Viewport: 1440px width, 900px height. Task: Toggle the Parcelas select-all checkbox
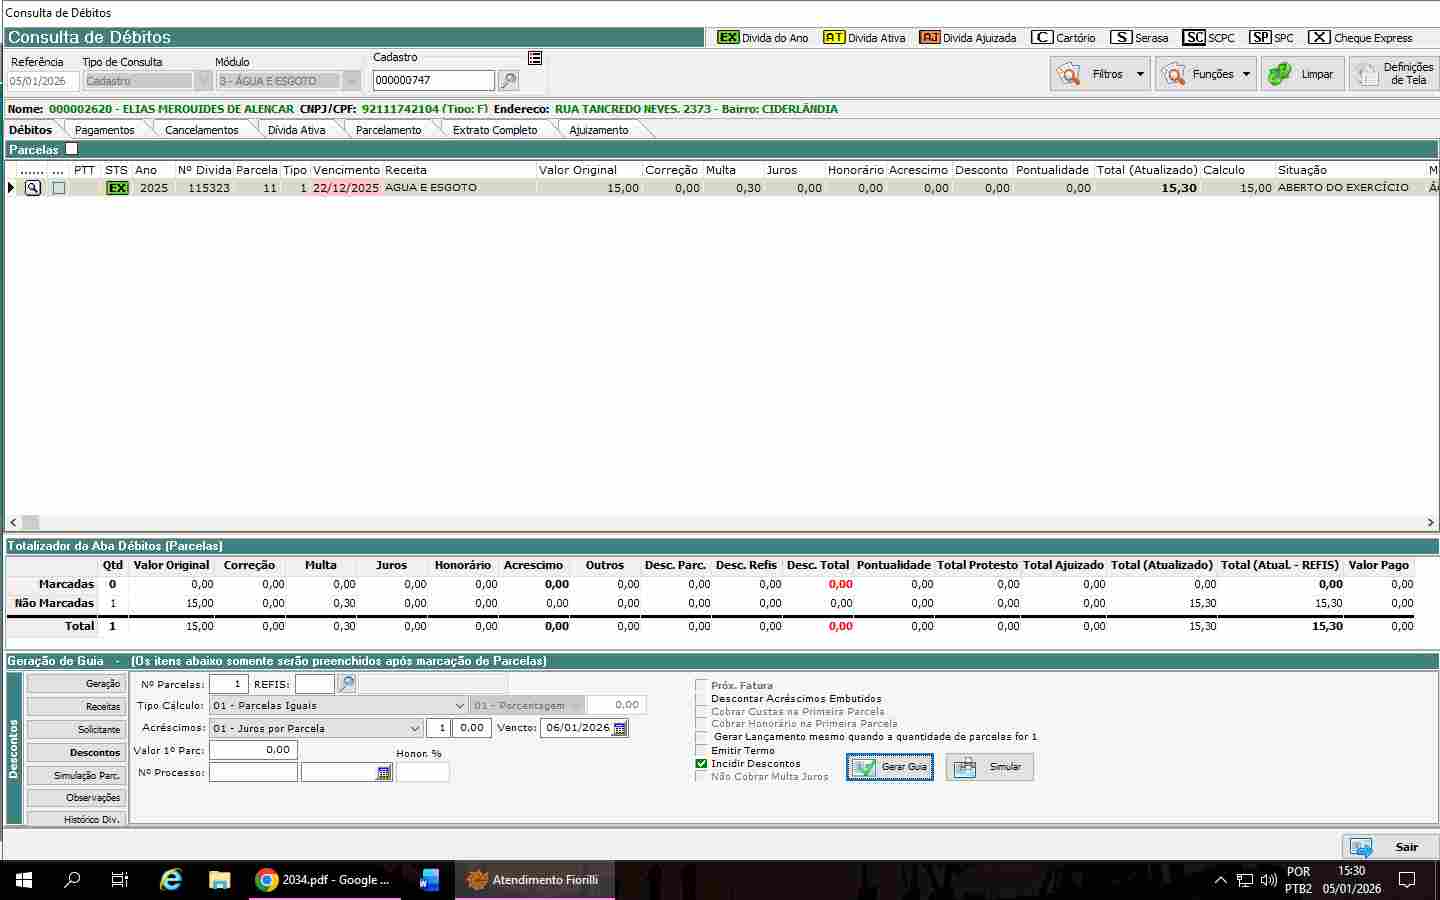tap(71, 149)
